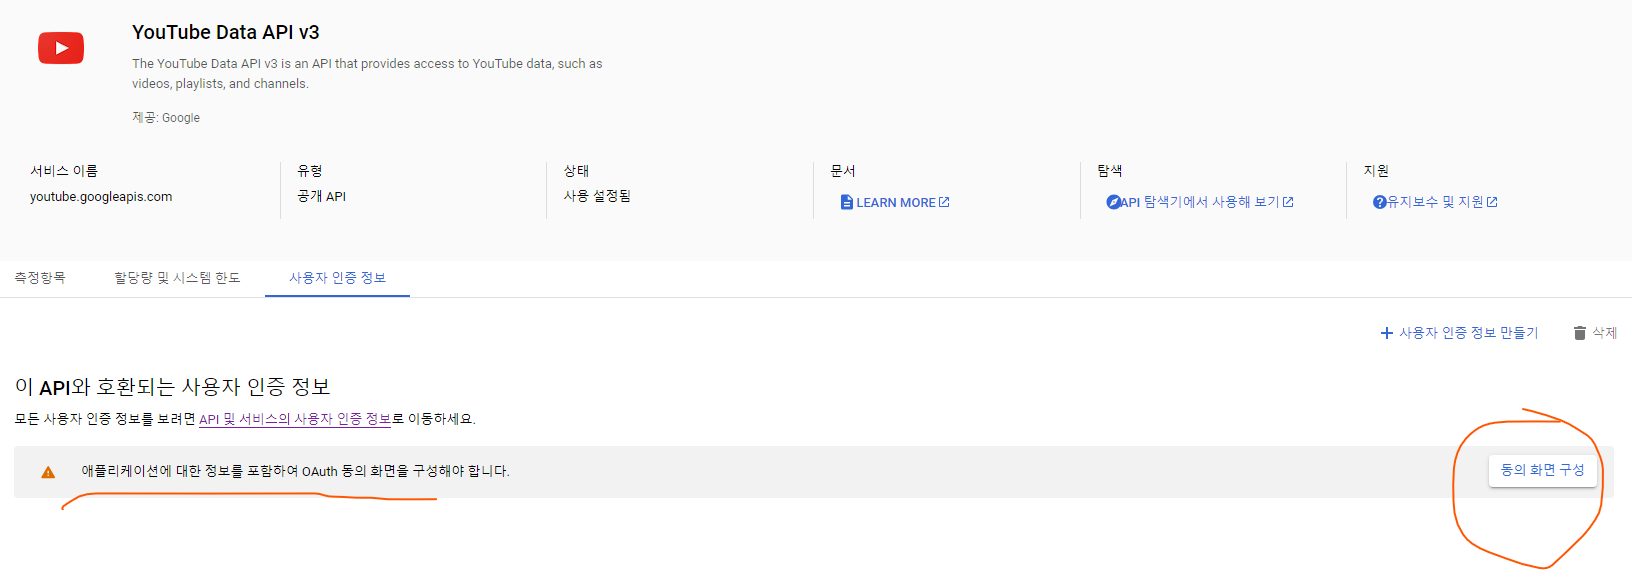Image resolution: width=1632 pixels, height=570 pixels.
Task: Click the 상태 column label
Action: (577, 171)
